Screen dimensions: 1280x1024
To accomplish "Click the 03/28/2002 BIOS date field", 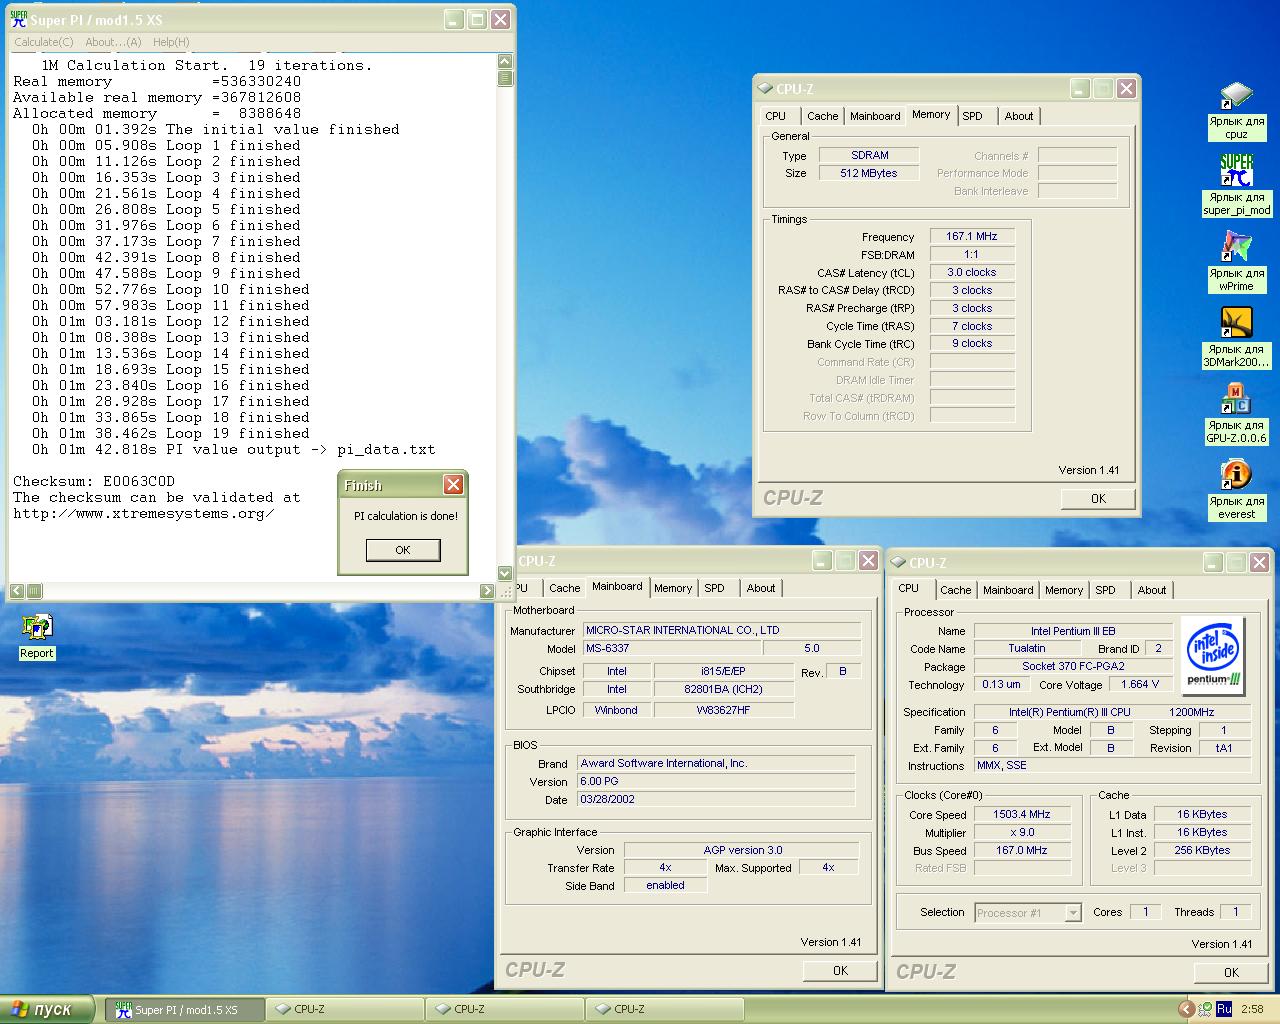I will point(716,800).
